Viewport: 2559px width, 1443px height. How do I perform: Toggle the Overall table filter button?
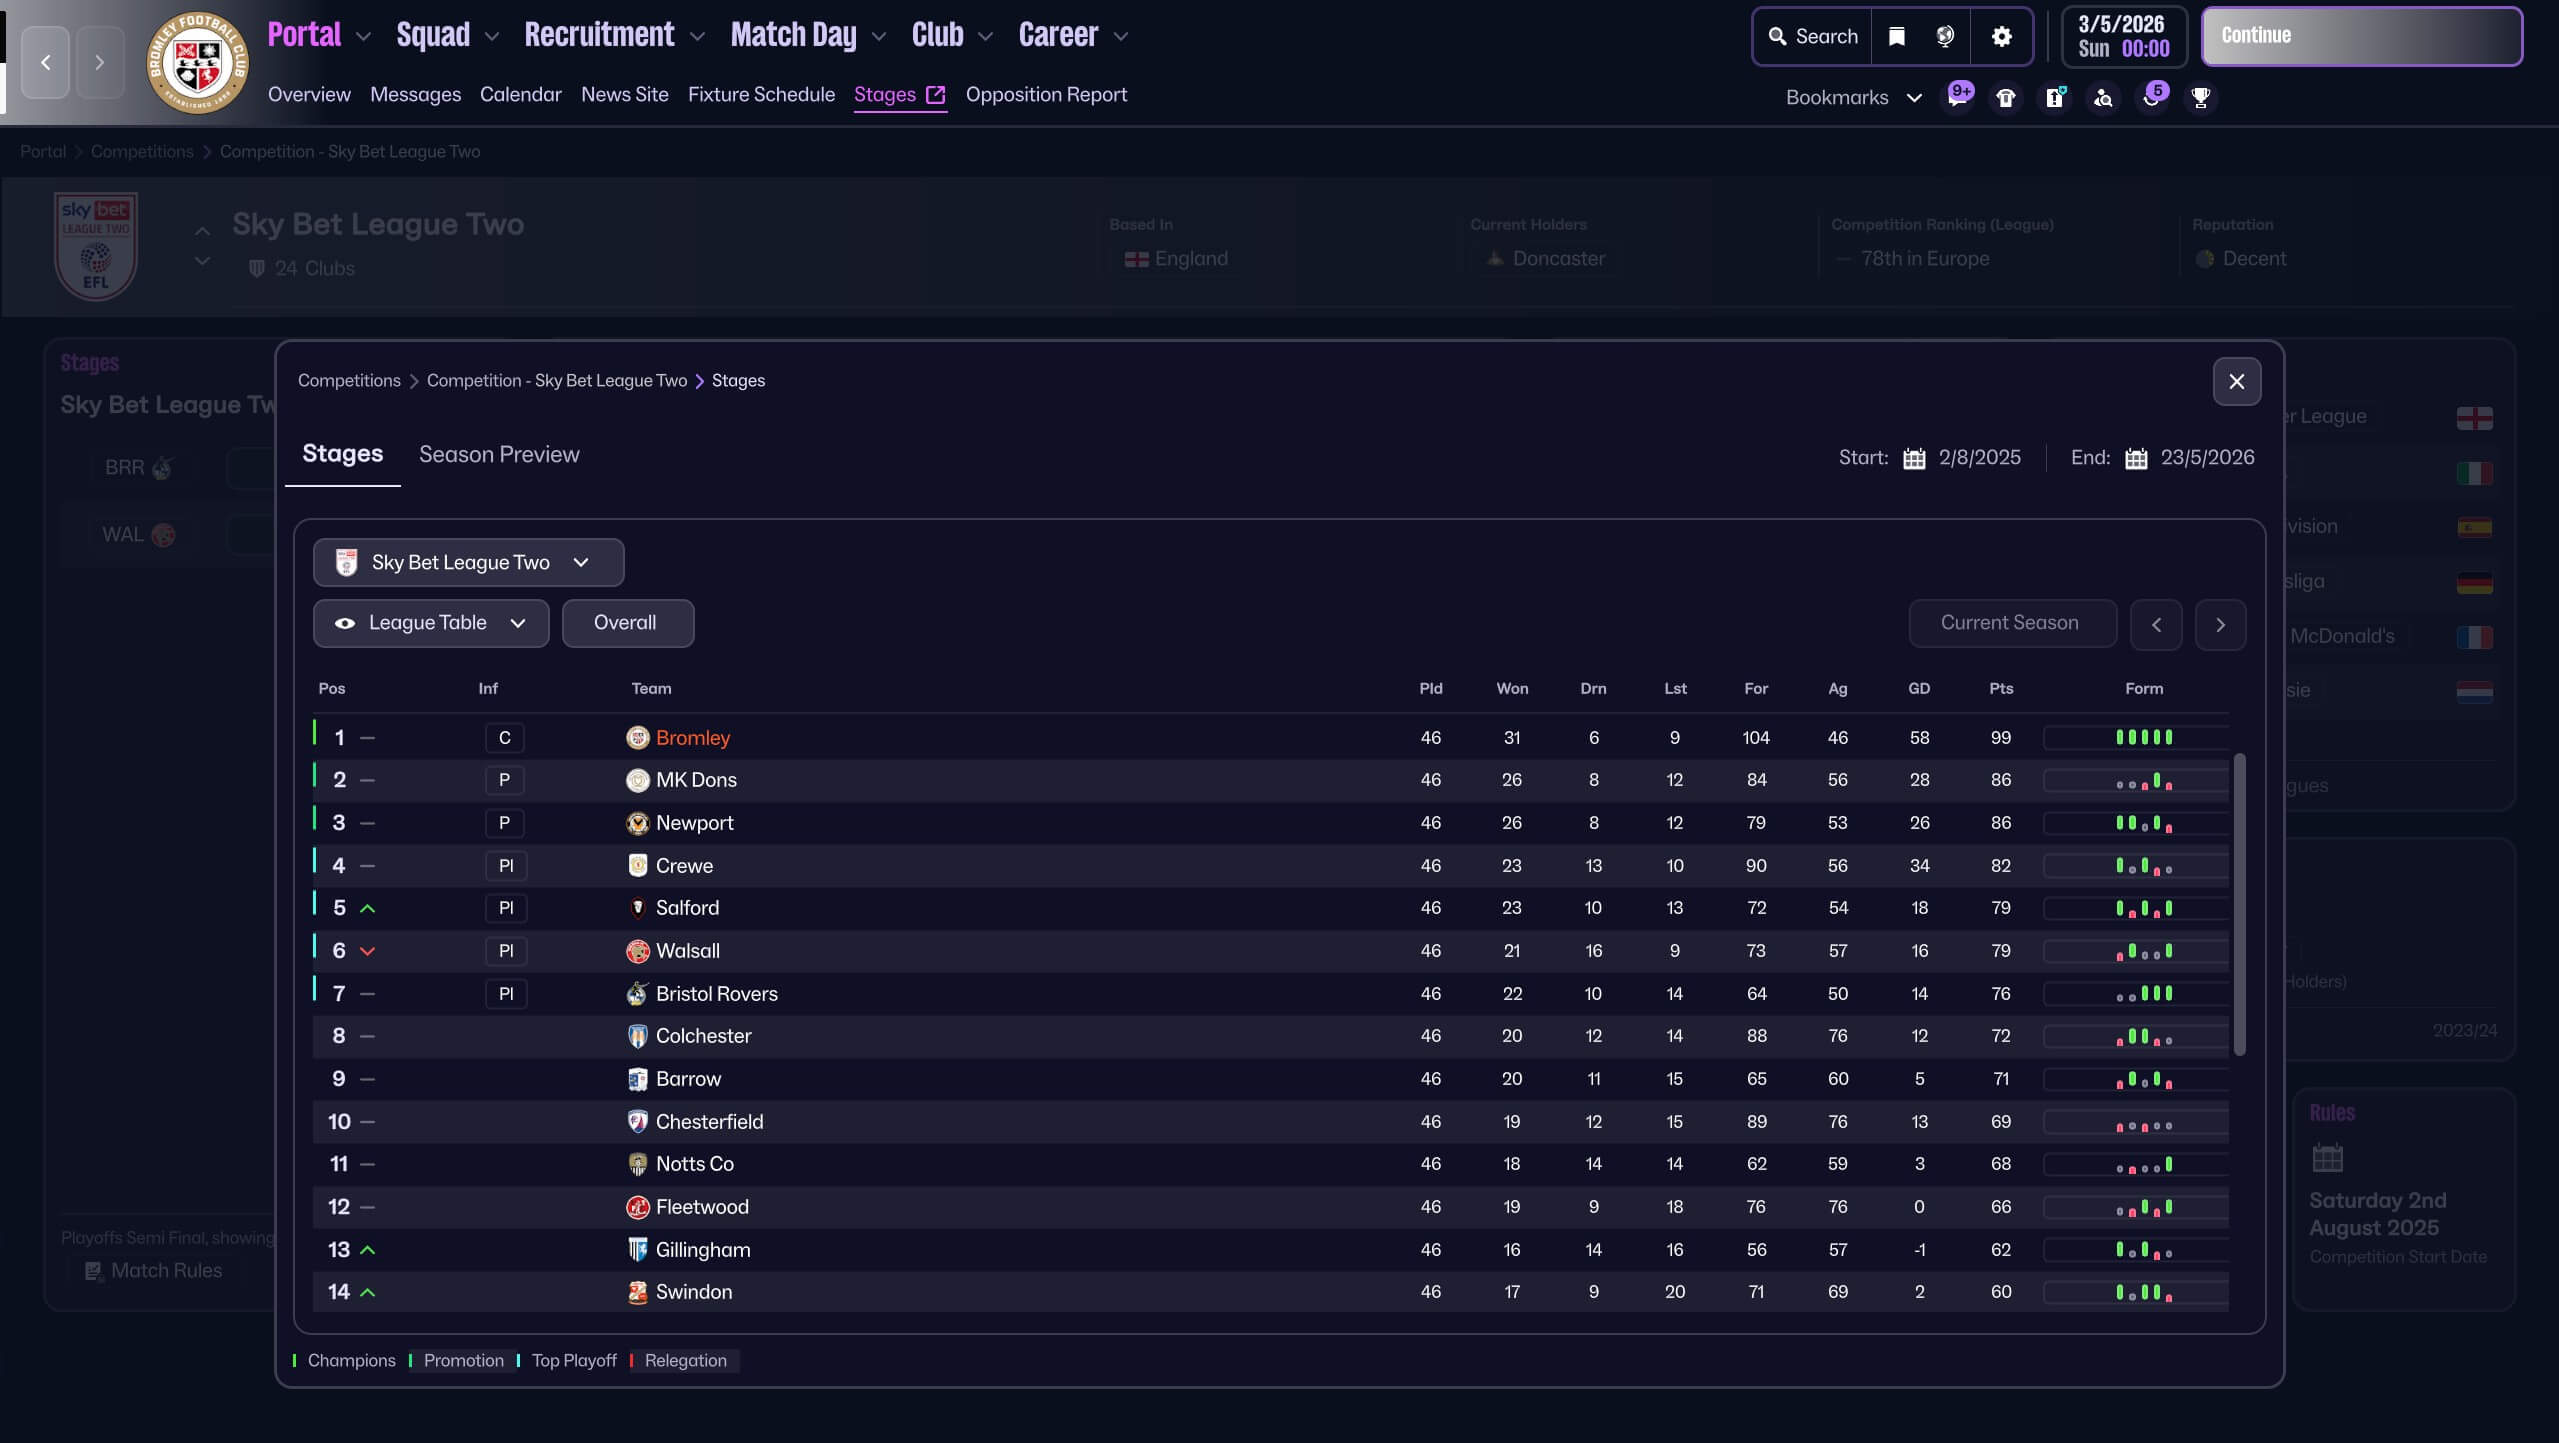[626, 623]
